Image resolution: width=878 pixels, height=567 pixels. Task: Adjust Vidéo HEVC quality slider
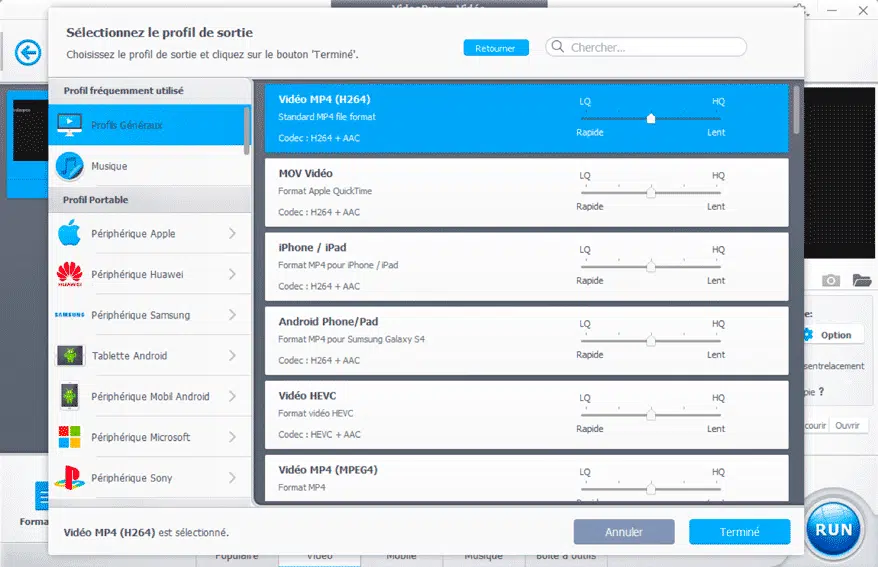pyautogui.click(x=651, y=415)
